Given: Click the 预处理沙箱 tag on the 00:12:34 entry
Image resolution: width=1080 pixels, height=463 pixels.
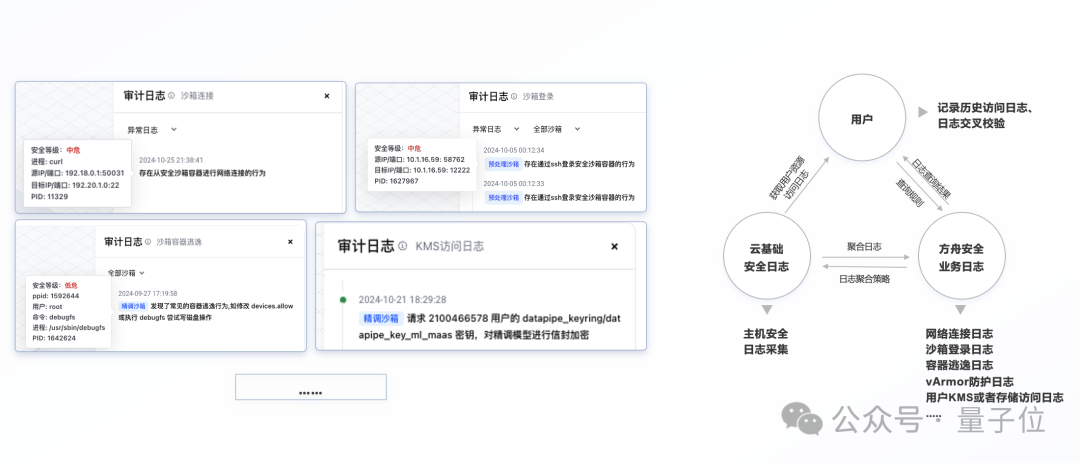Looking at the screenshot, I should 504,163.
